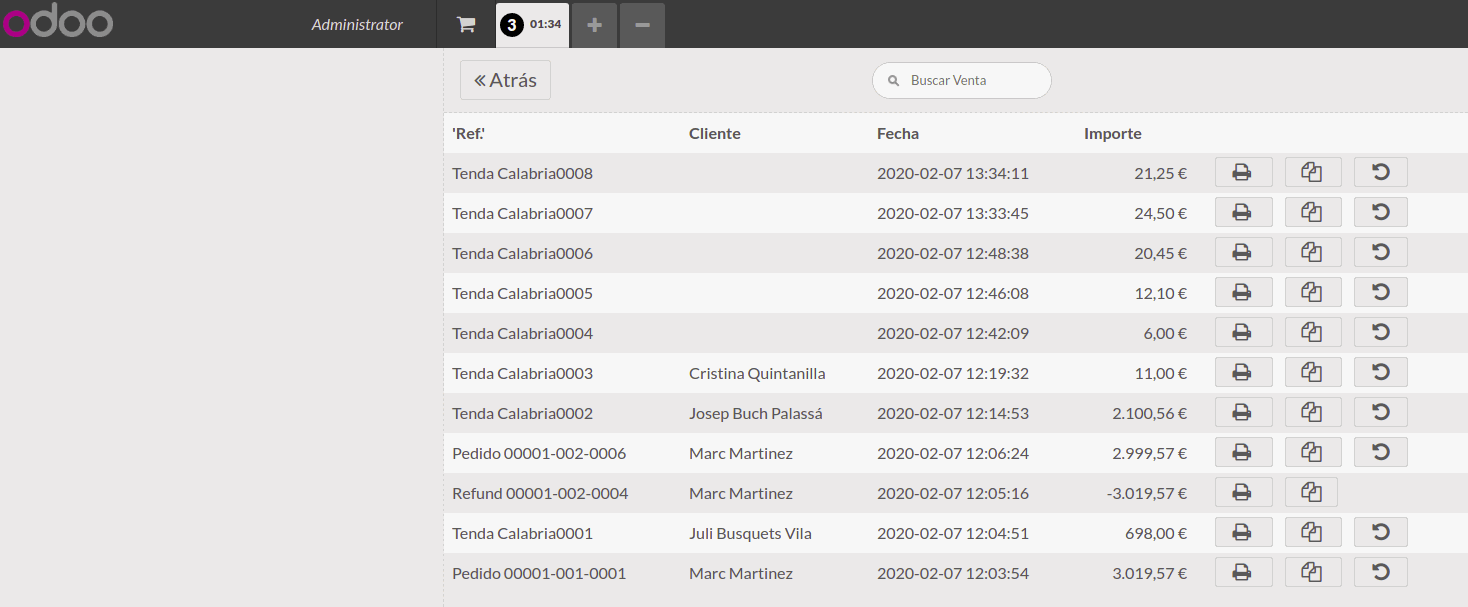Return Juli Busquets Vila's order
Viewport: 1468px width, 607px height.
click(1380, 532)
